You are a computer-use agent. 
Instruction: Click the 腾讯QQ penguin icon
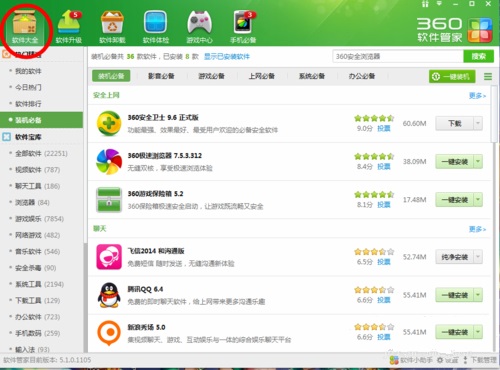tap(109, 295)
